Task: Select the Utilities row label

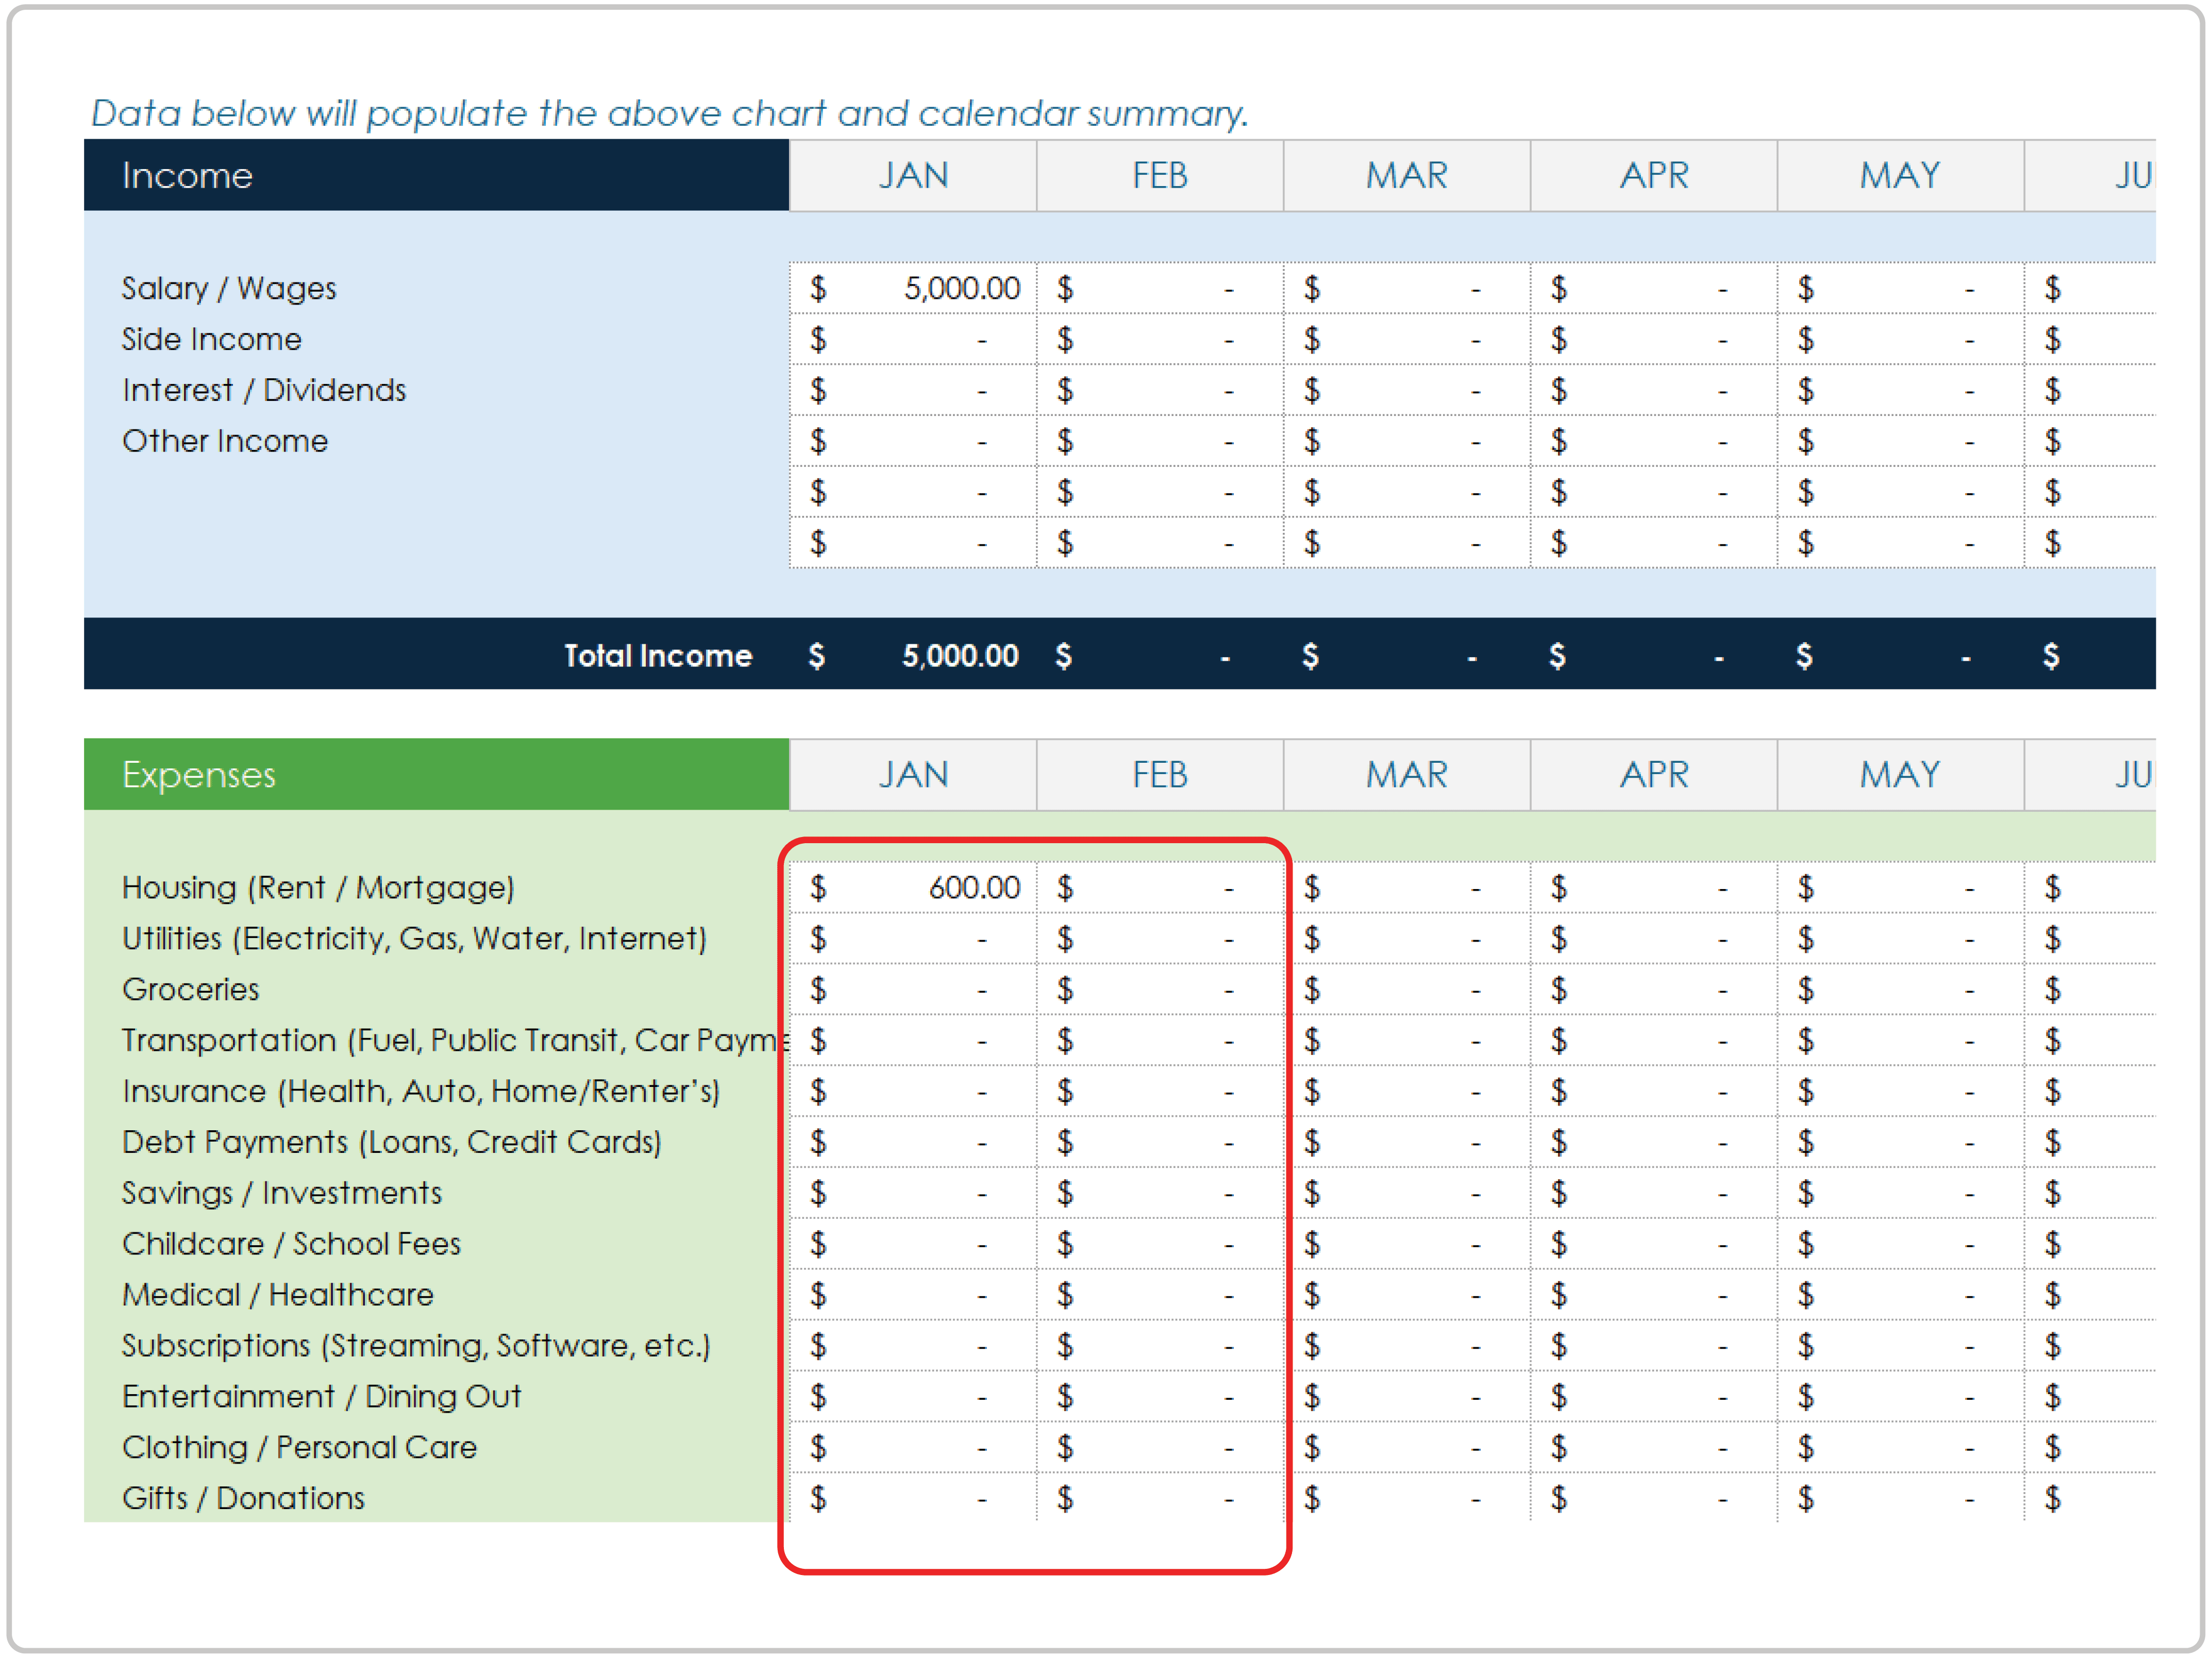Action: 414,938
